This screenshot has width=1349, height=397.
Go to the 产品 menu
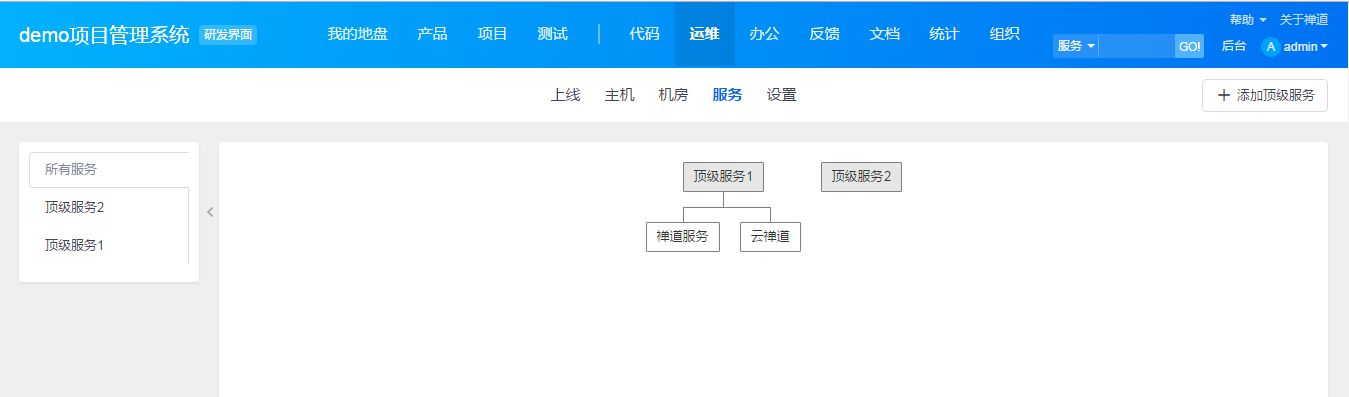[432, 33]
